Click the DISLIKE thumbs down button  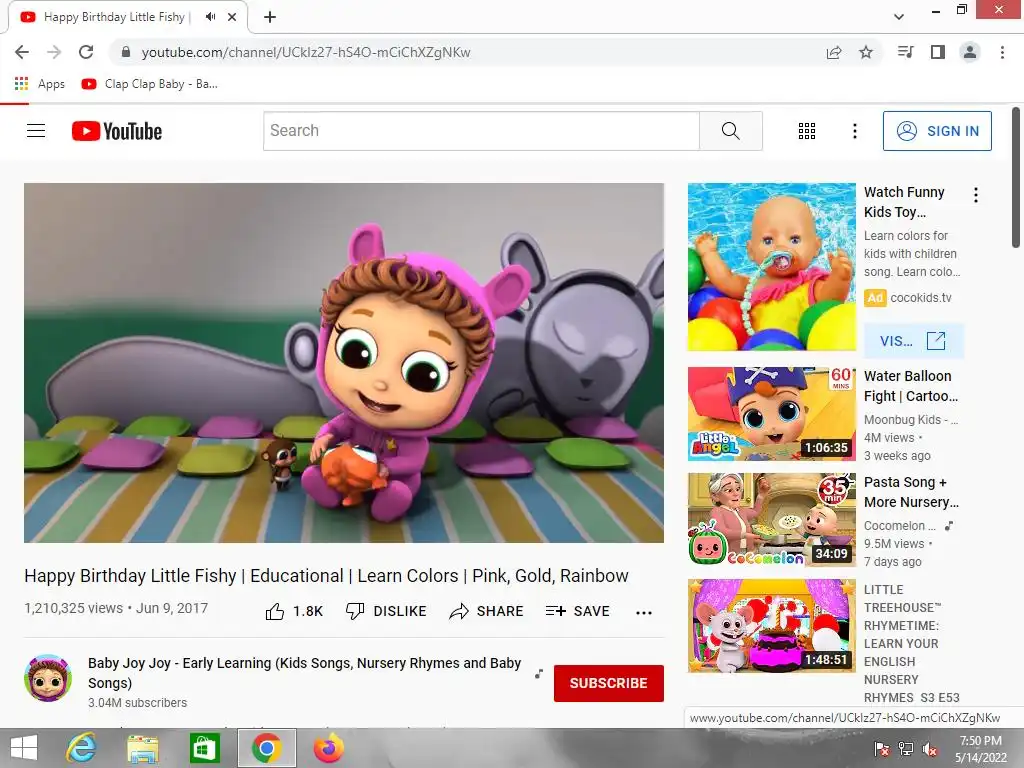(386, 611)
